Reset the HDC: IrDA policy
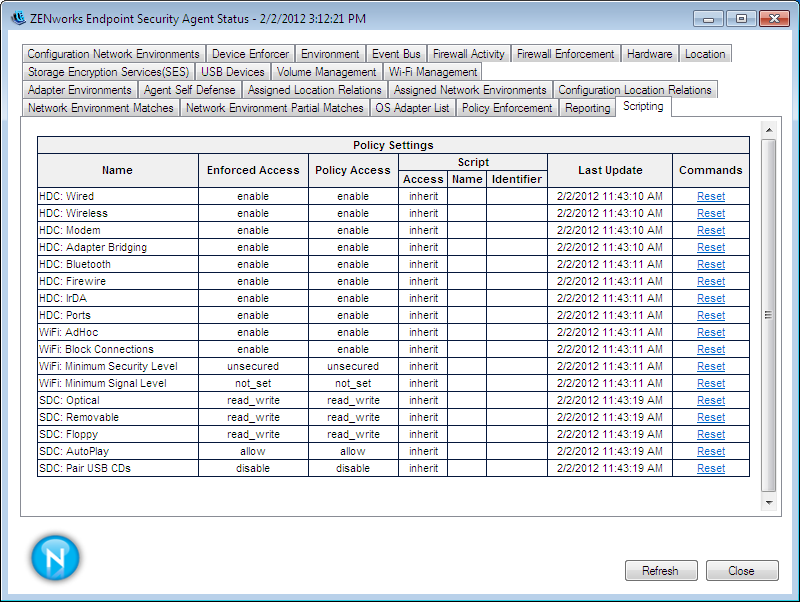 coord(711,298)
